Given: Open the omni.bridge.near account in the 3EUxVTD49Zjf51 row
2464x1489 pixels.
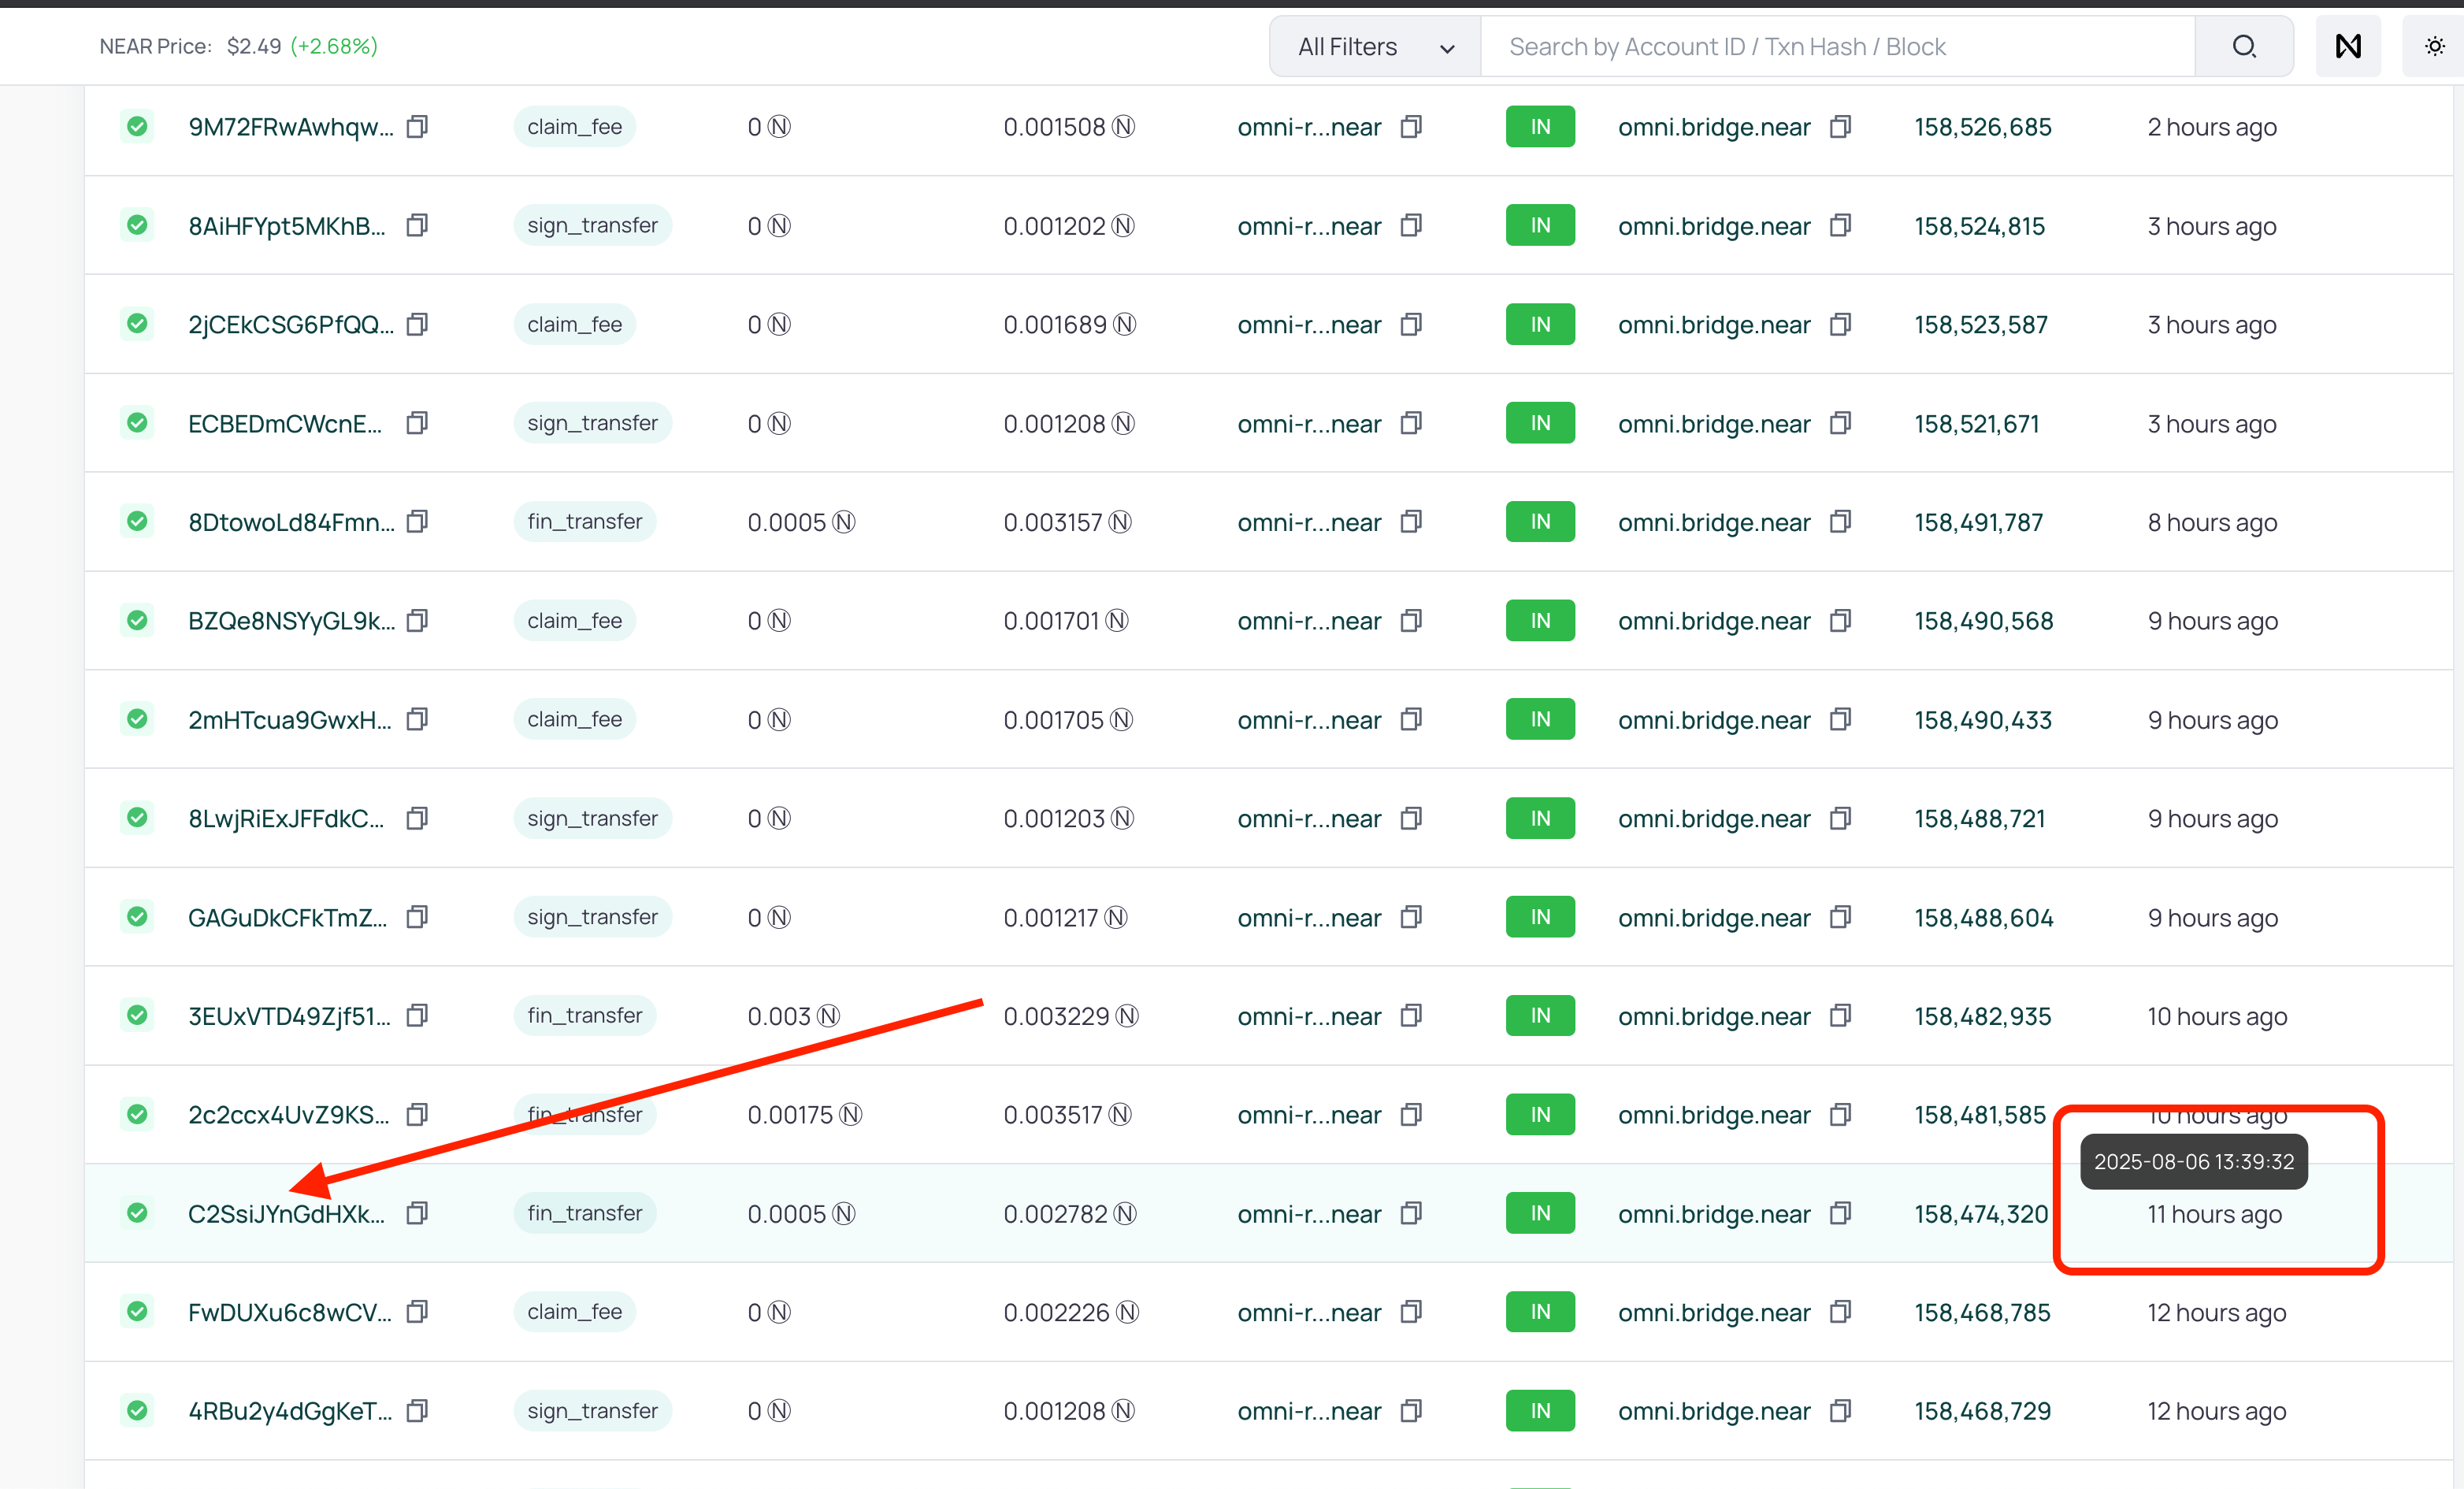Looking at the screenshot, I should tap(1713, 1016).
